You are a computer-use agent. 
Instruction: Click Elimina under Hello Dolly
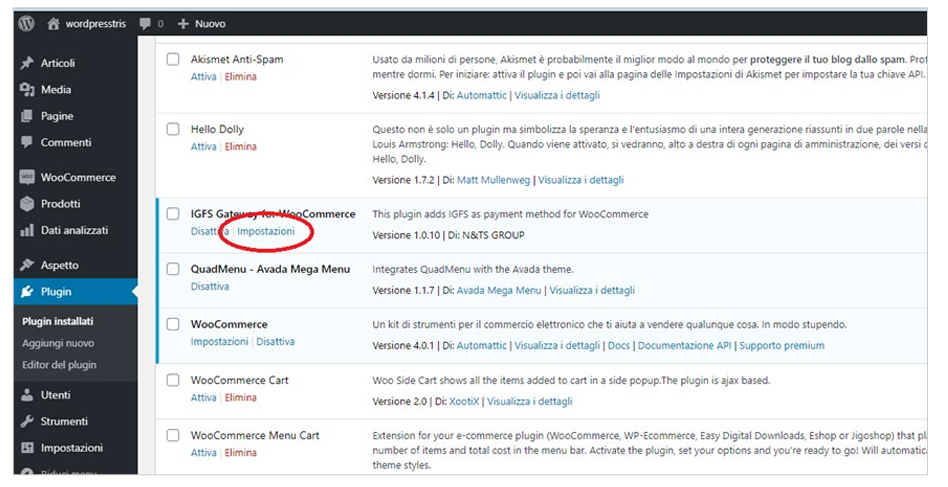241,147
